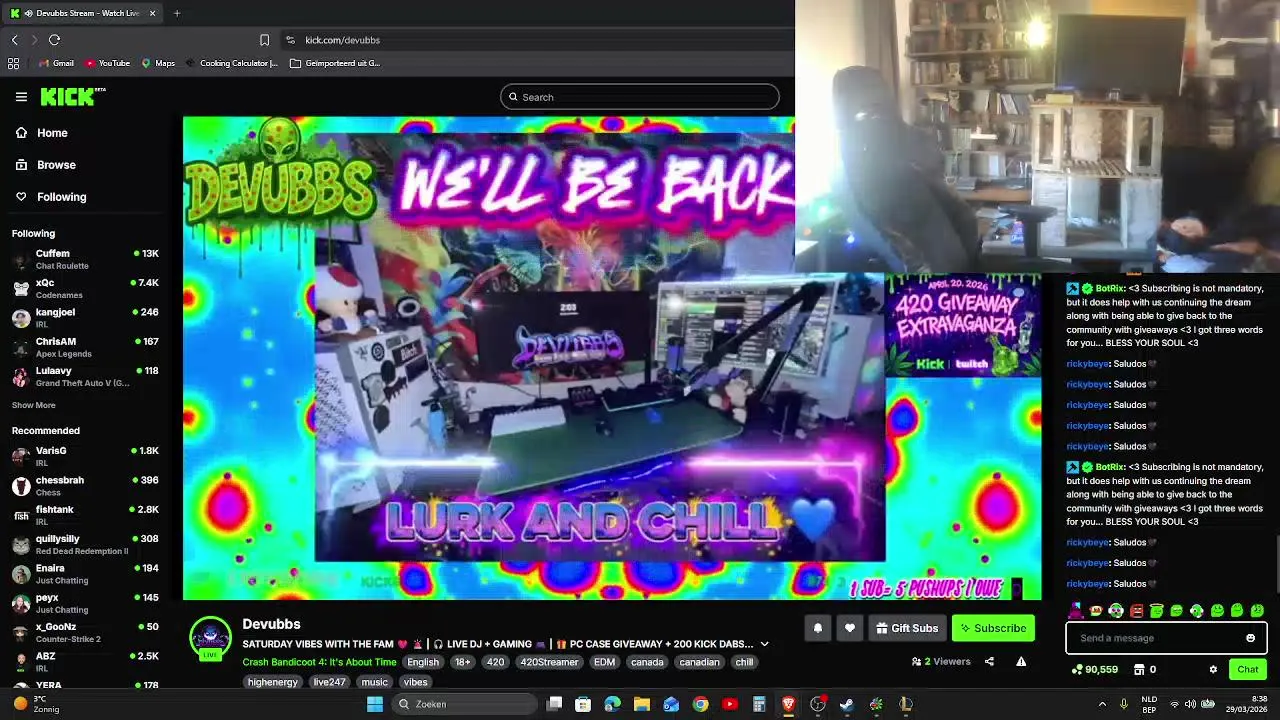Click the highenergy tag
The image size is (1280, 720).
click(273, 682)
